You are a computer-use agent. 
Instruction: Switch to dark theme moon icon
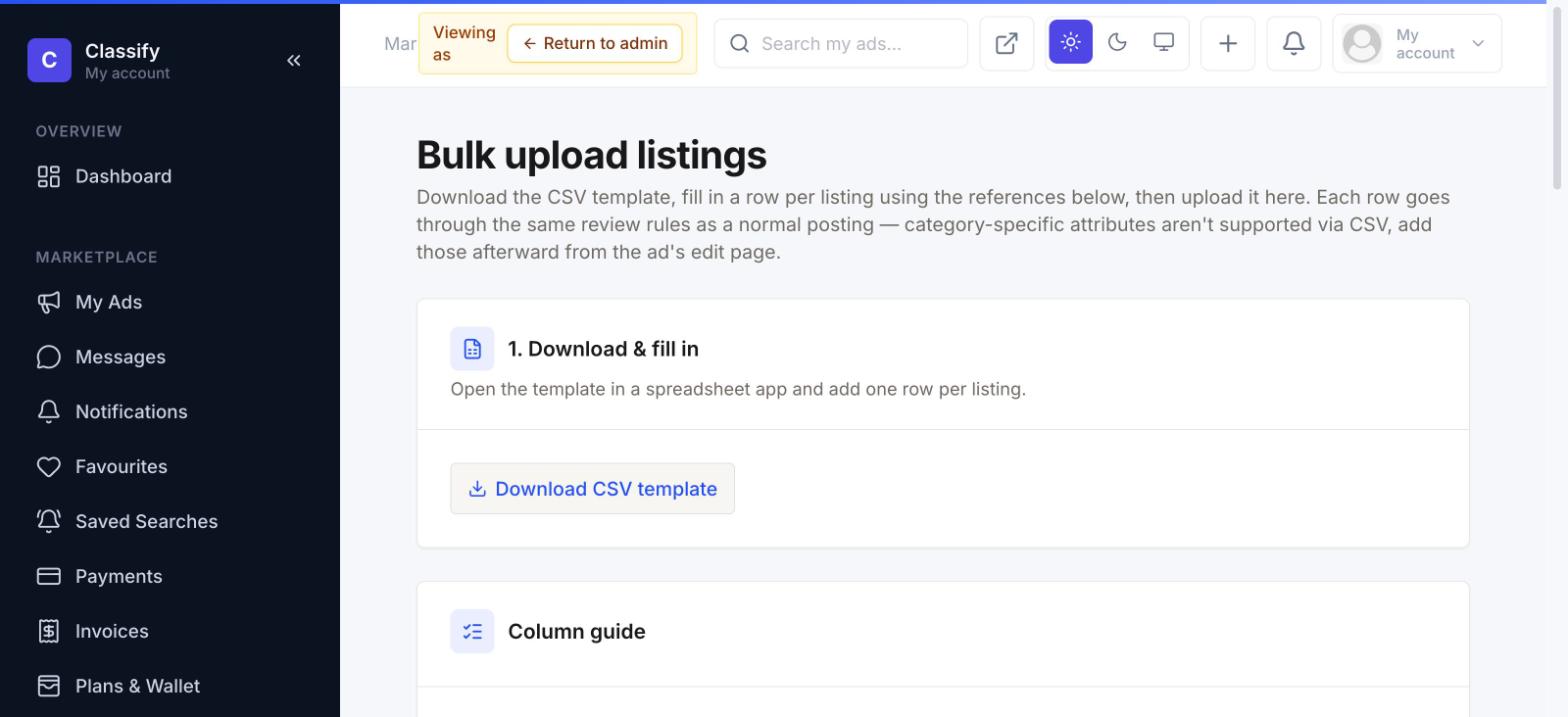[x=1117, y=42]
